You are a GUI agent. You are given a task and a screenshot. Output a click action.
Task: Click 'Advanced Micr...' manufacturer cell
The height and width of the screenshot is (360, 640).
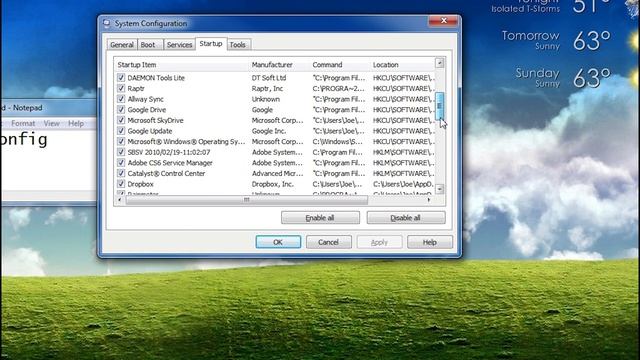[278, 173]
